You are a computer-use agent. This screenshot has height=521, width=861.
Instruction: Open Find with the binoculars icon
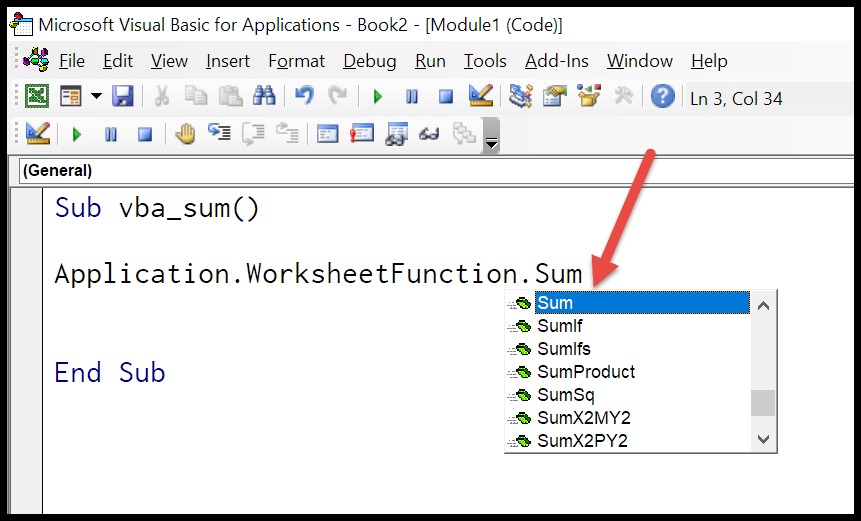coord(264,97)
